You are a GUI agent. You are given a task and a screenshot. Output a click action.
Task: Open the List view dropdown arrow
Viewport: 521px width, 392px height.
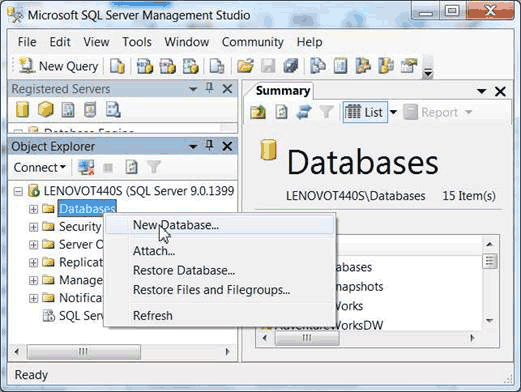pyautogui.click(x=393, y=112)
